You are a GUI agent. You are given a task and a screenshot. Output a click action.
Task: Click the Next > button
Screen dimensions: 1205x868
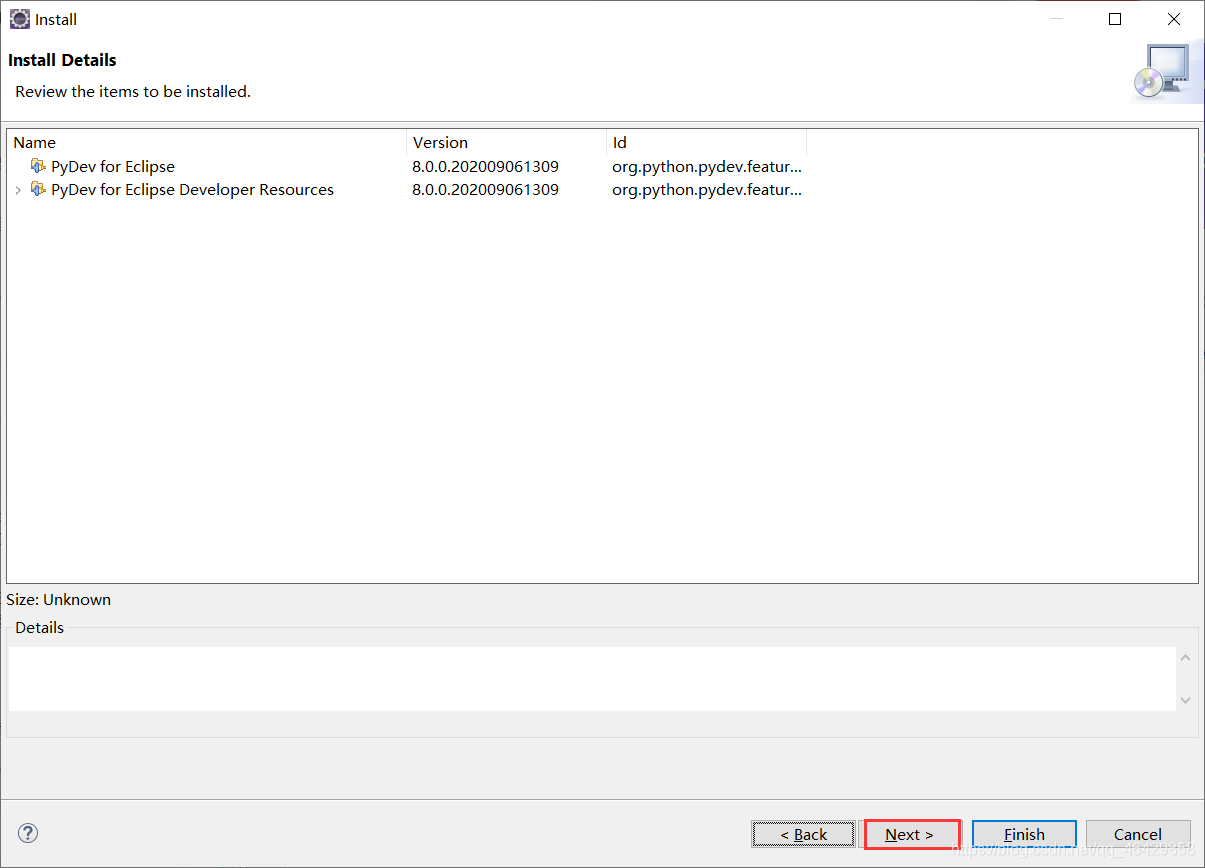911,834
